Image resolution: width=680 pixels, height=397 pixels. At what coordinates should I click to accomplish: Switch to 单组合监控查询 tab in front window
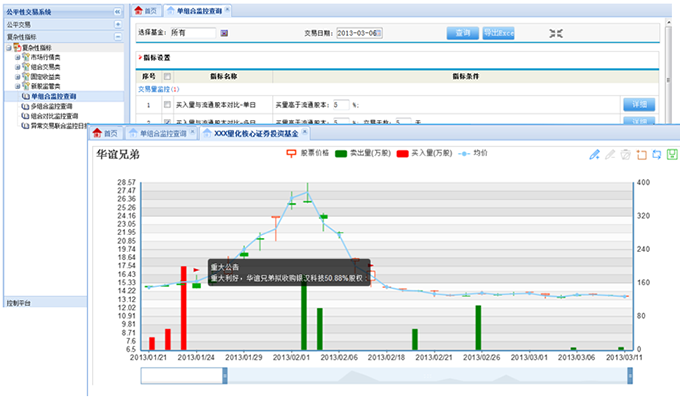tap(163, 134)
